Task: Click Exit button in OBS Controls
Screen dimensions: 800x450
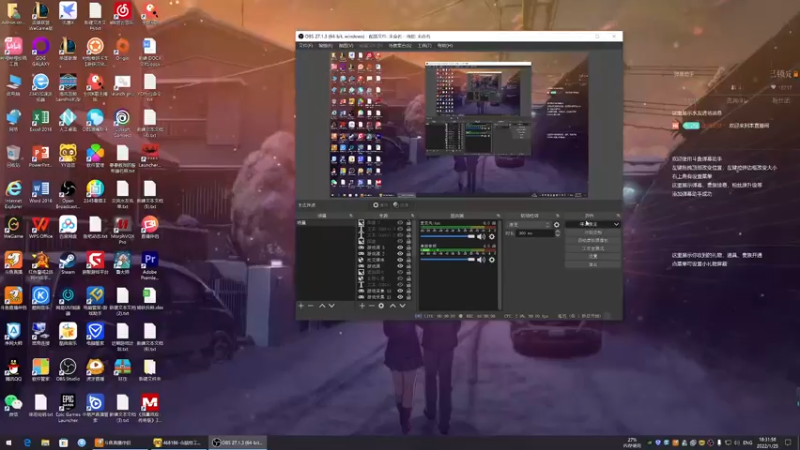Action: tap(593, 265)
